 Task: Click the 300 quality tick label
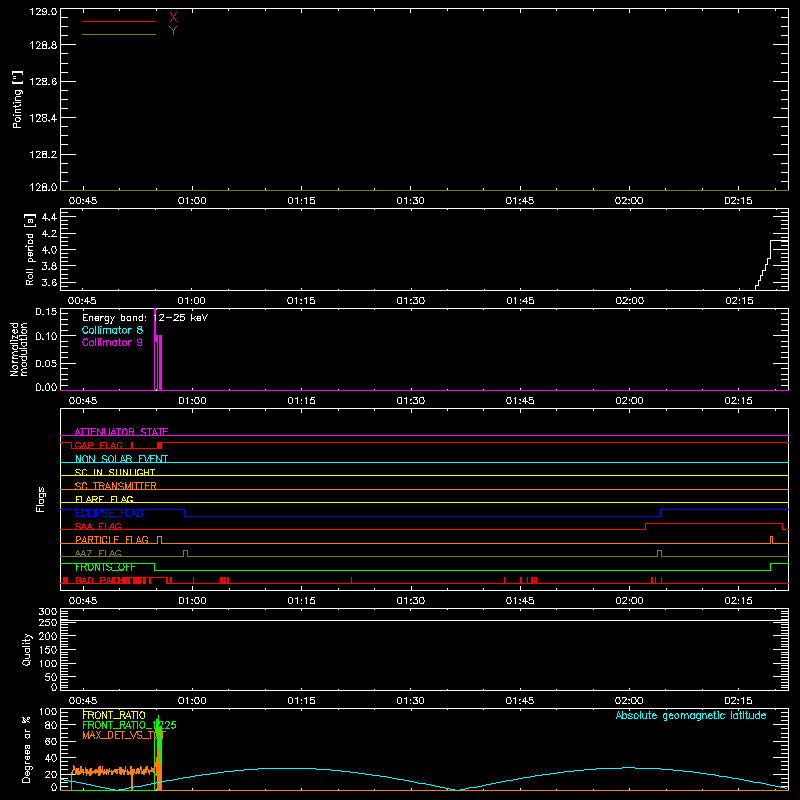(x=48, y=612)
